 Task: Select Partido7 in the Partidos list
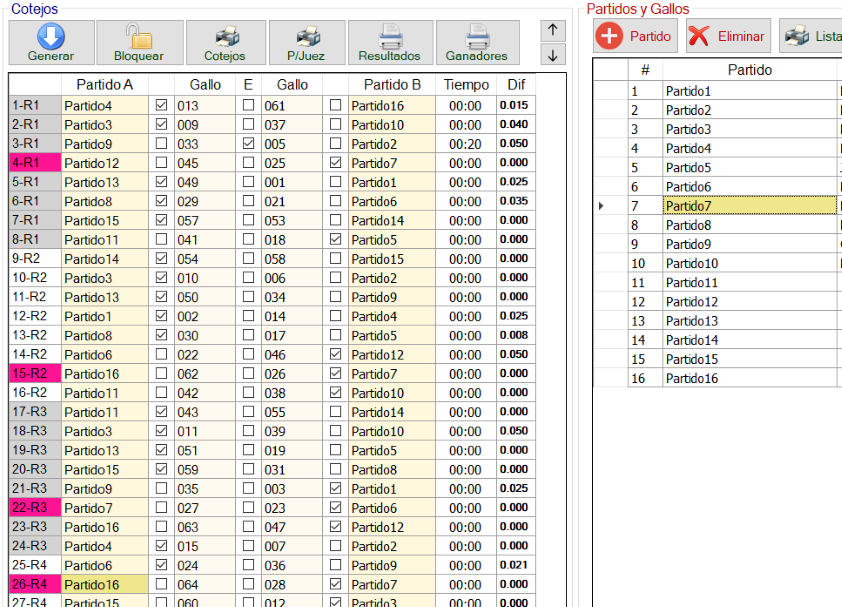point(750,206)
